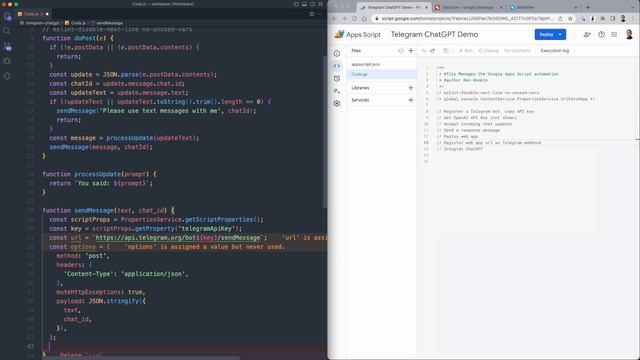The height and width of the screenshot is (360, 640).
Task: Open the Apps Script help icon
Action: [x=601, y=35]
